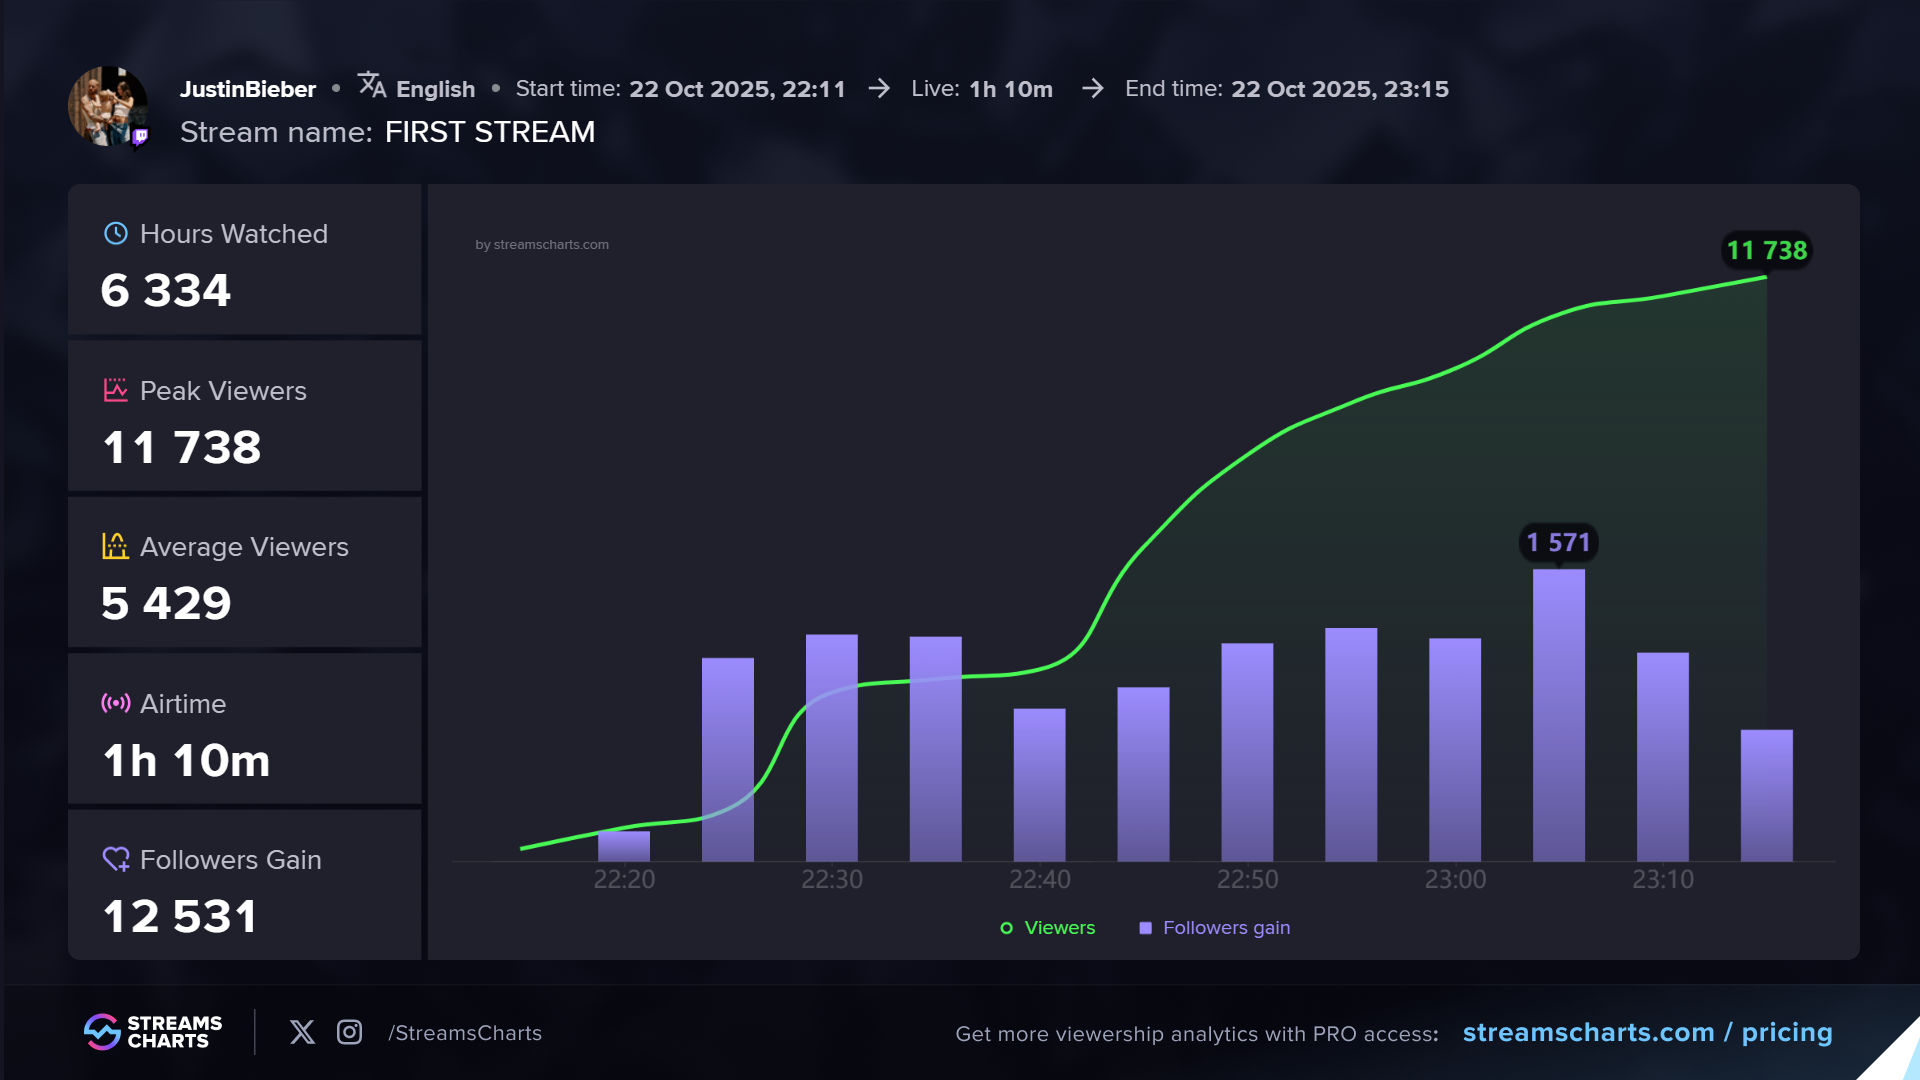Click the Average Viewers graph icon

pos(116,546)
